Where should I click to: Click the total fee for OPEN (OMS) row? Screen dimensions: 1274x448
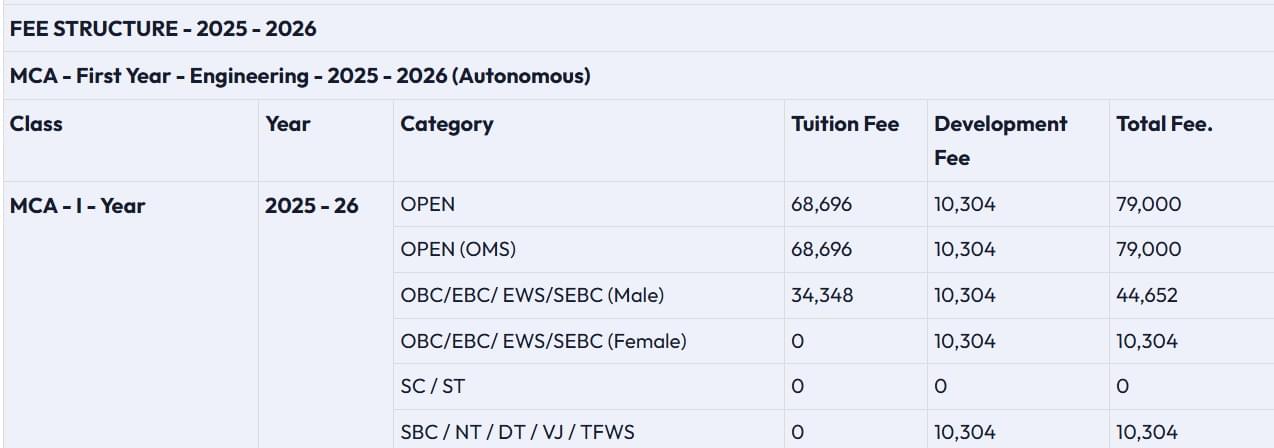point(1148,250)
